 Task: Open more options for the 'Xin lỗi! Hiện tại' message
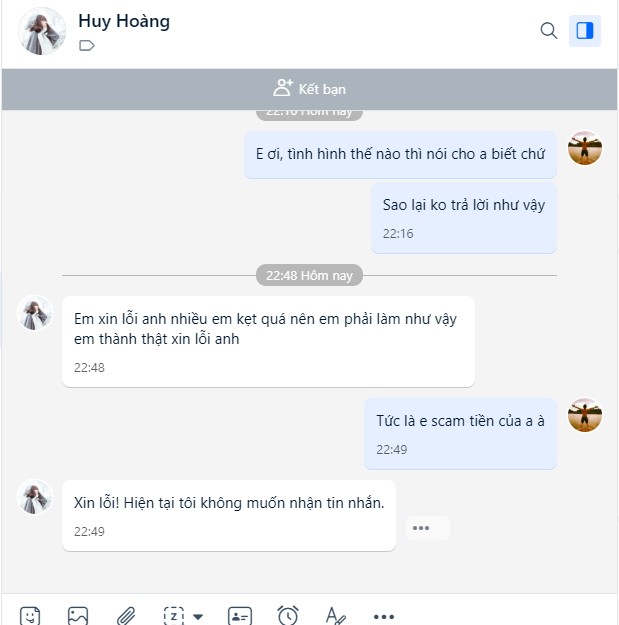tap(421, 528)
